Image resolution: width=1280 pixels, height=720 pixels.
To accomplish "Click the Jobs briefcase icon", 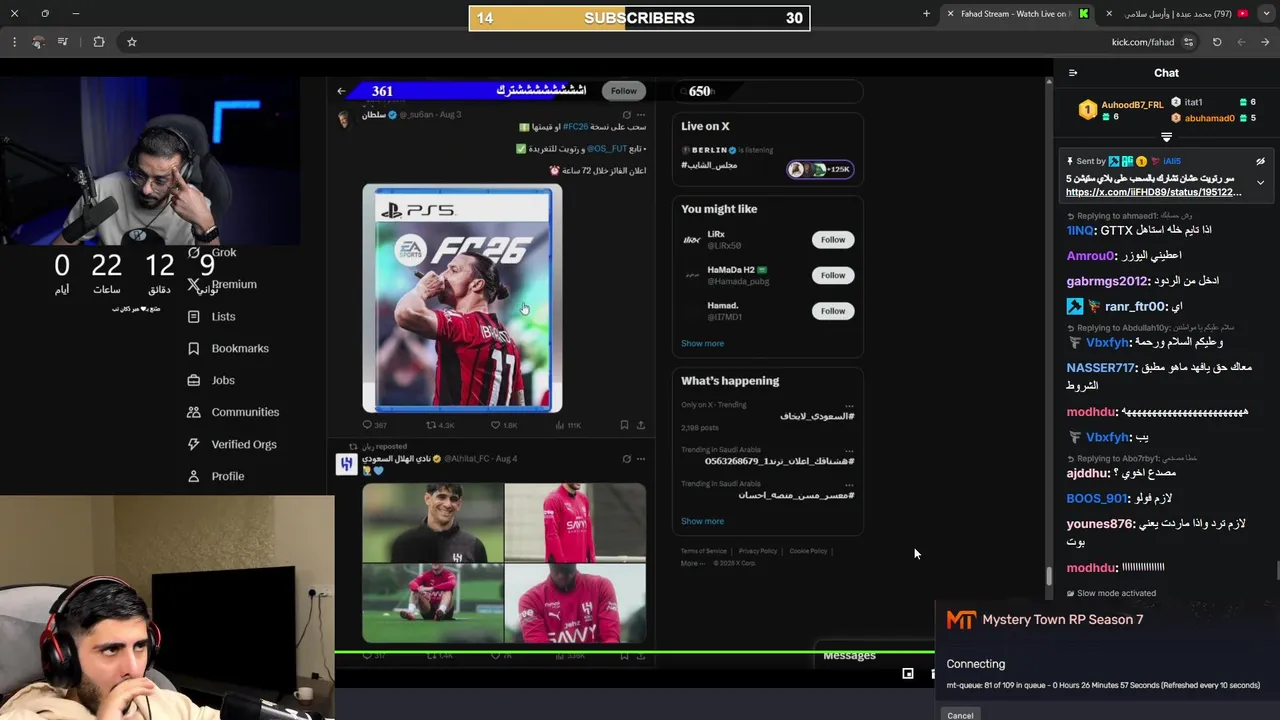I will [x=194, y=381].
